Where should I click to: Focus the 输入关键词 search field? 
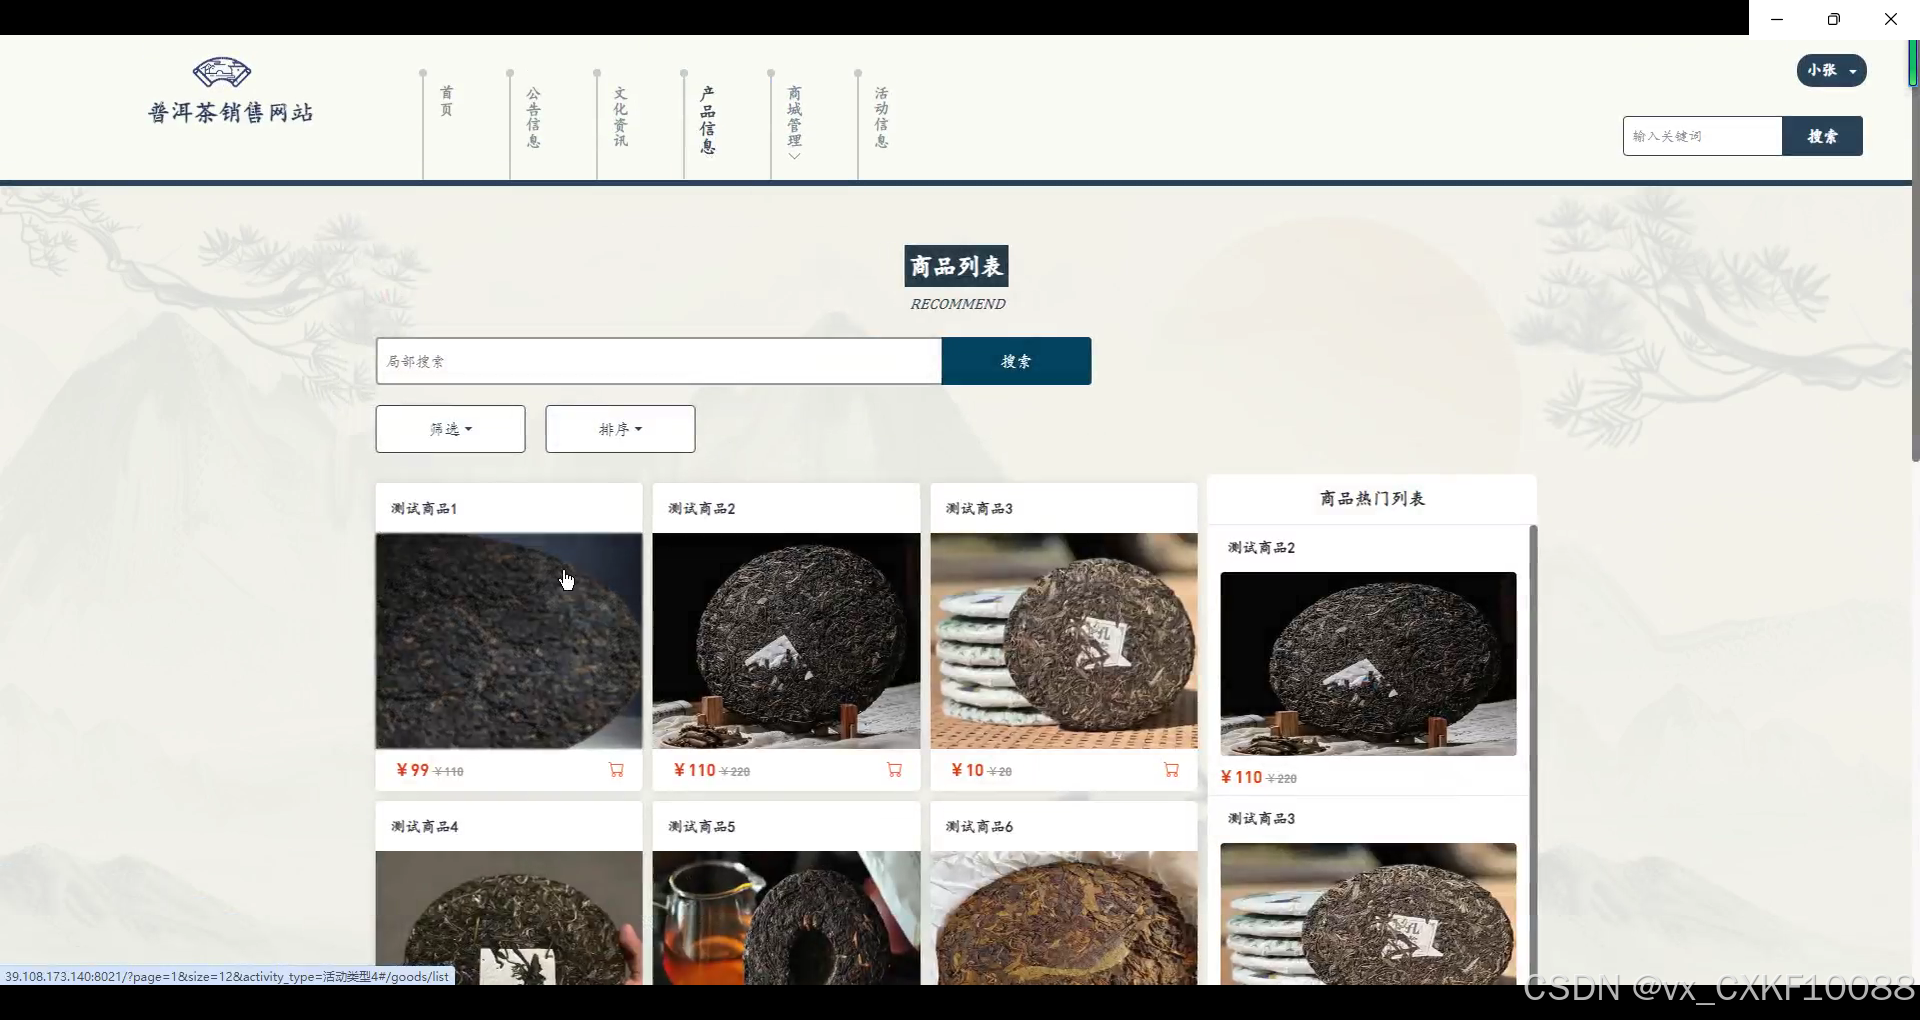pos(1702,136)
